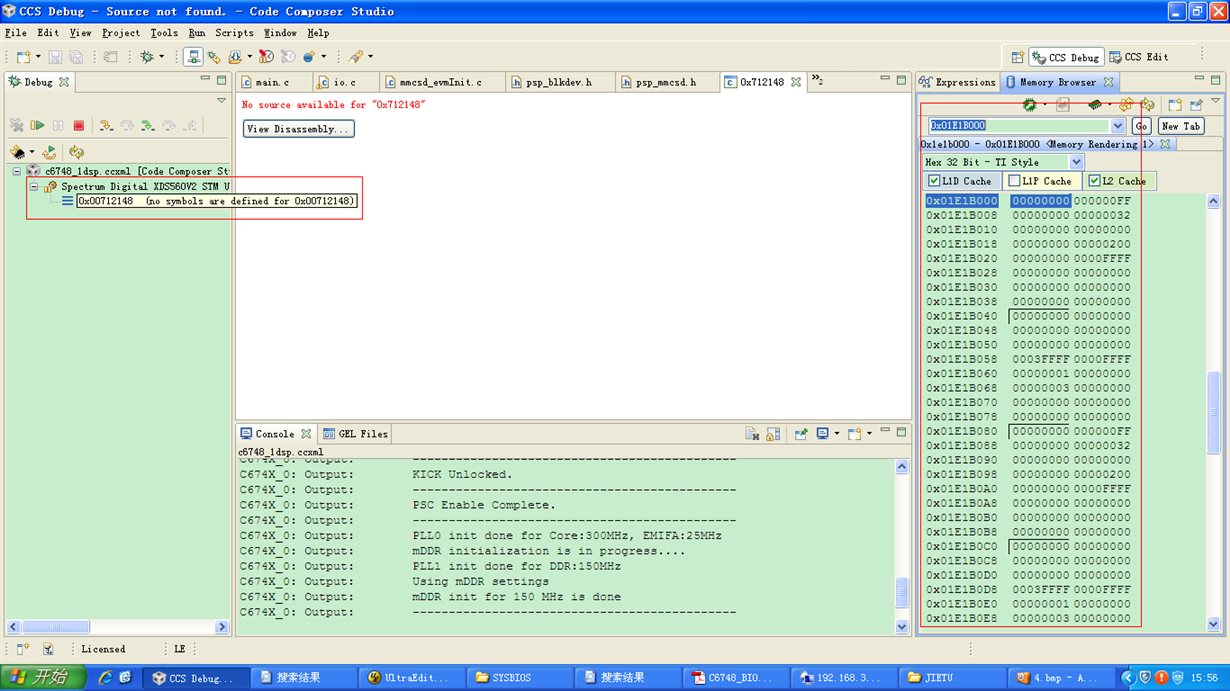Viewport: 1230px width, 691px height.
Task: Click the Go button in Memory Browser
Action: (x=1141, y=126)
